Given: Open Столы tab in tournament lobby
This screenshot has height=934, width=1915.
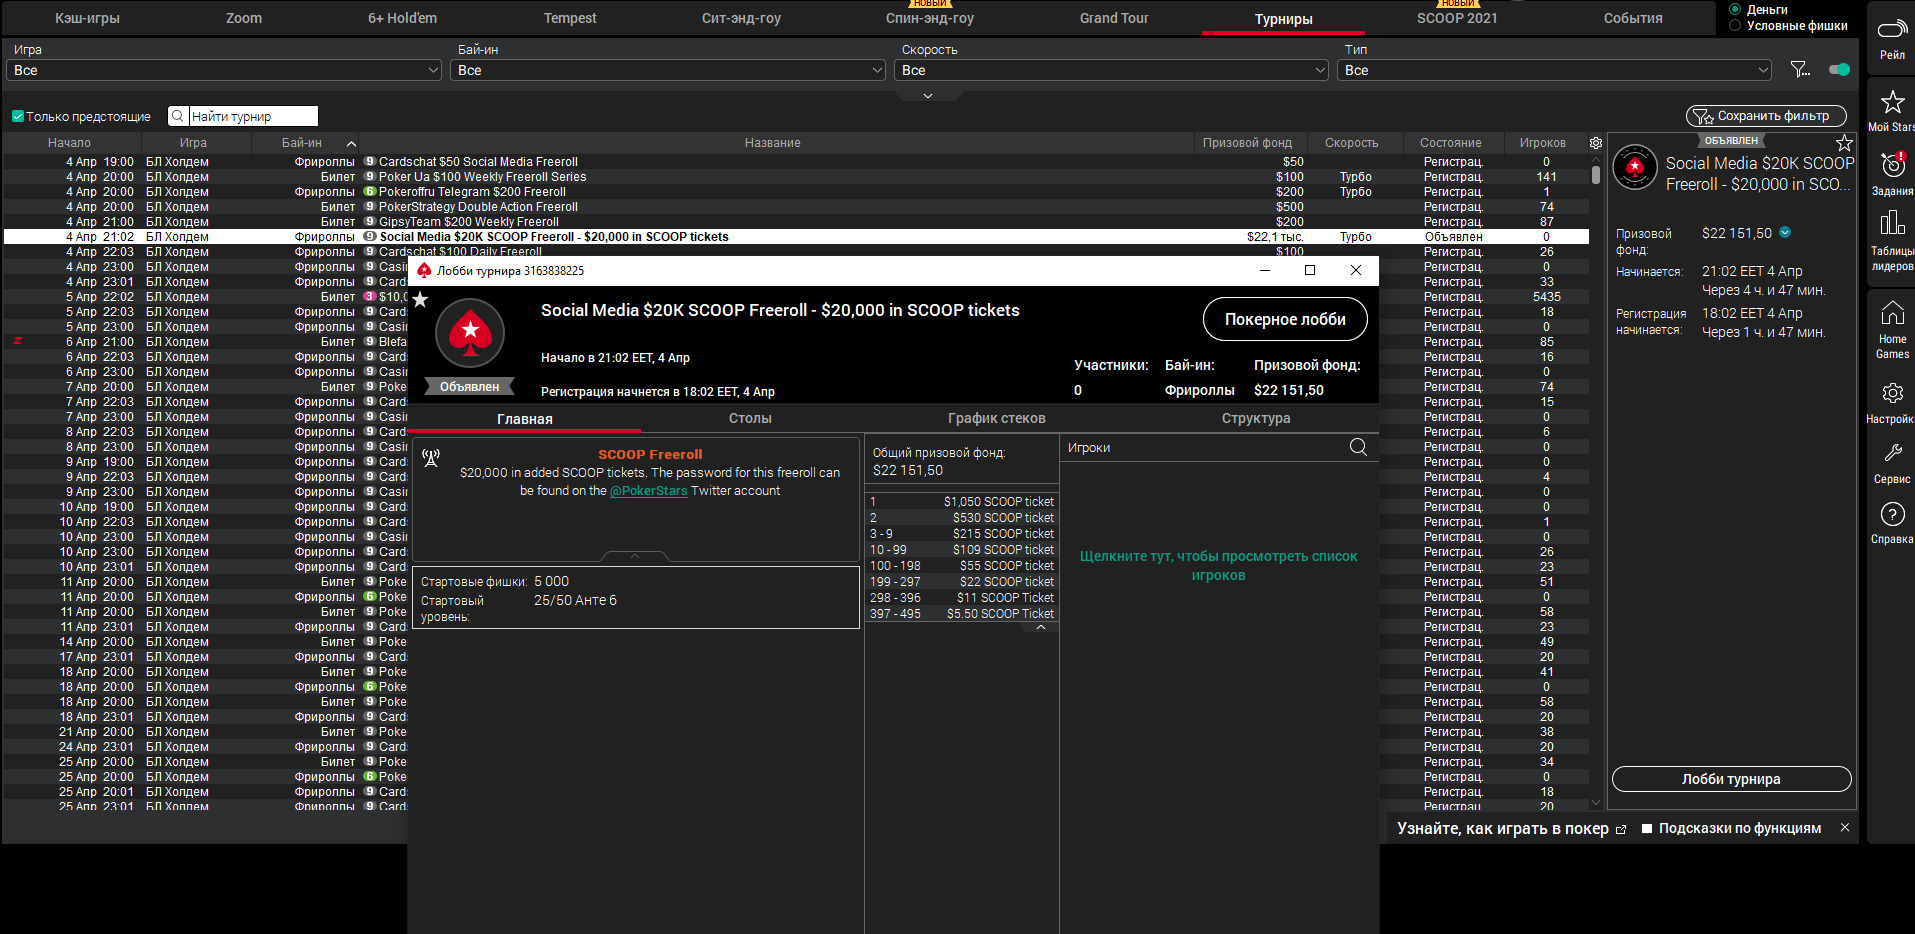Looking at the screenshot, I should [750, 418].
